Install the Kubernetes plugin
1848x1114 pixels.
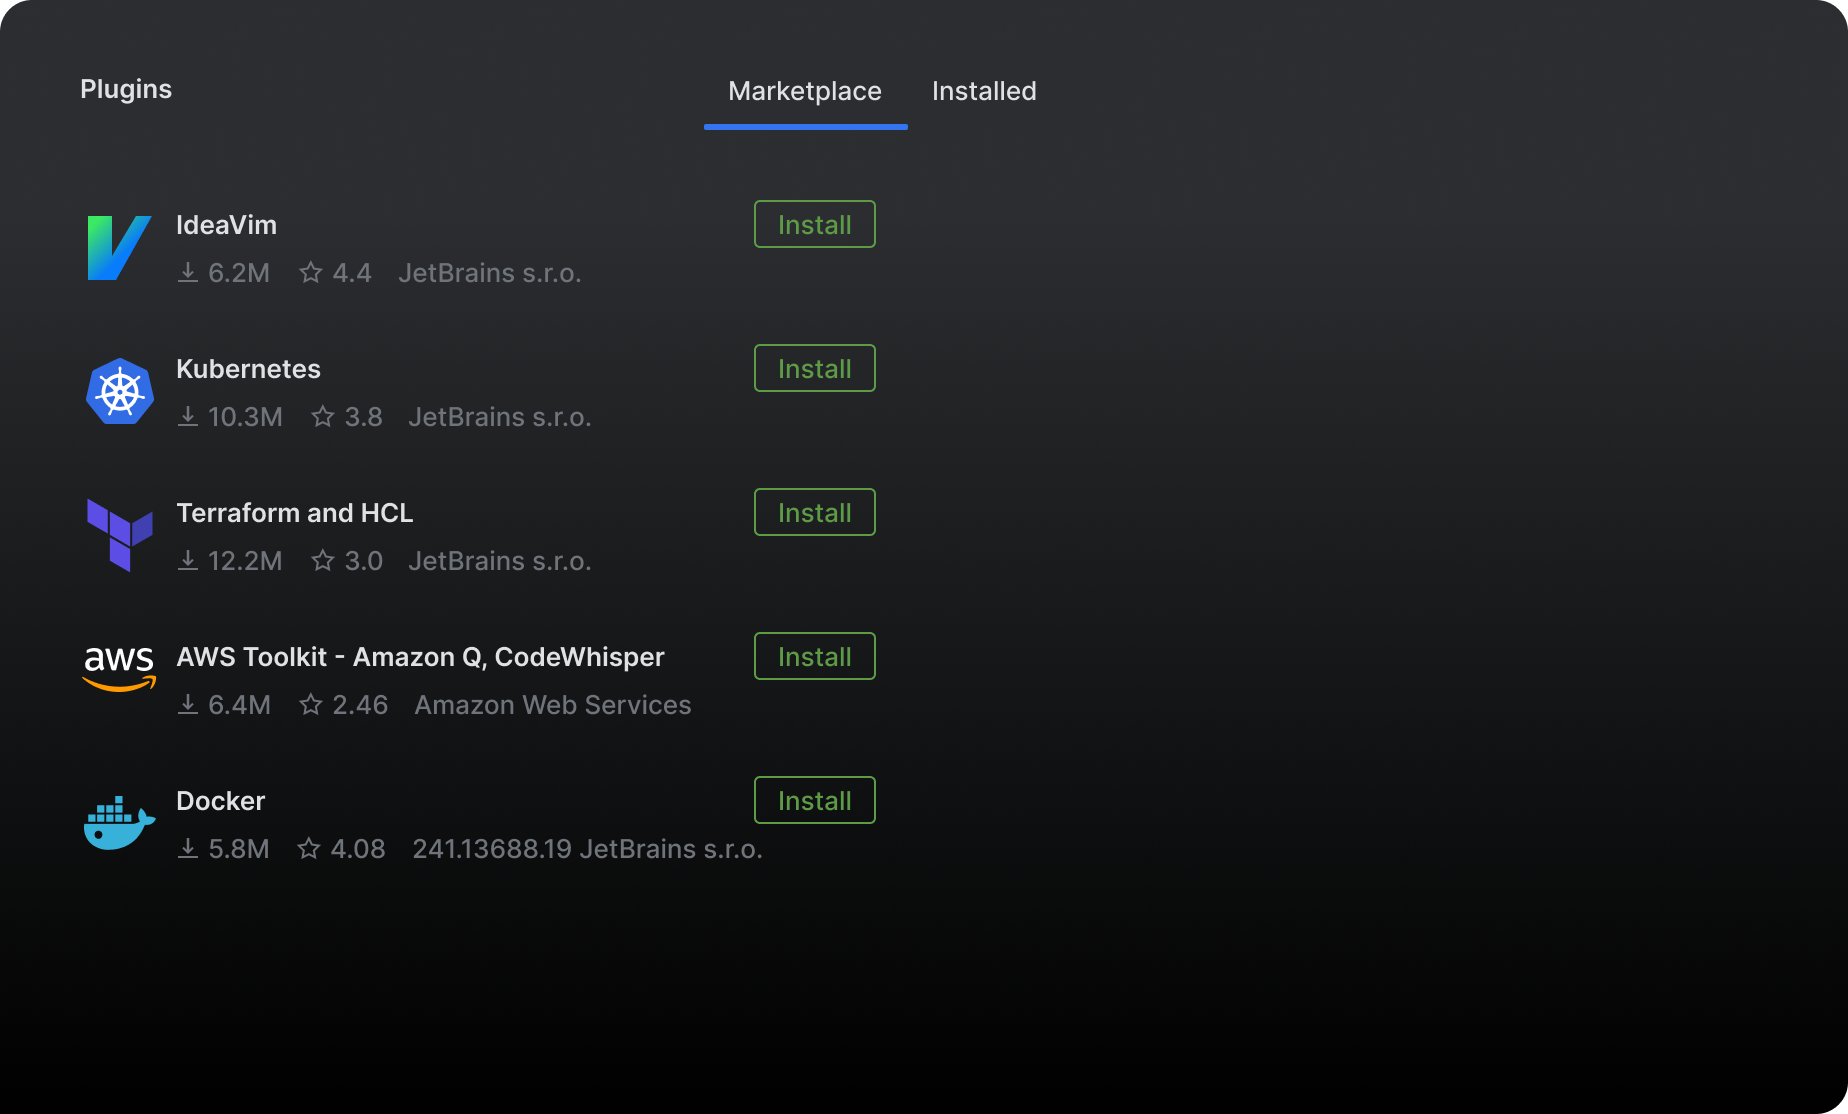click(x=814, y=368)
